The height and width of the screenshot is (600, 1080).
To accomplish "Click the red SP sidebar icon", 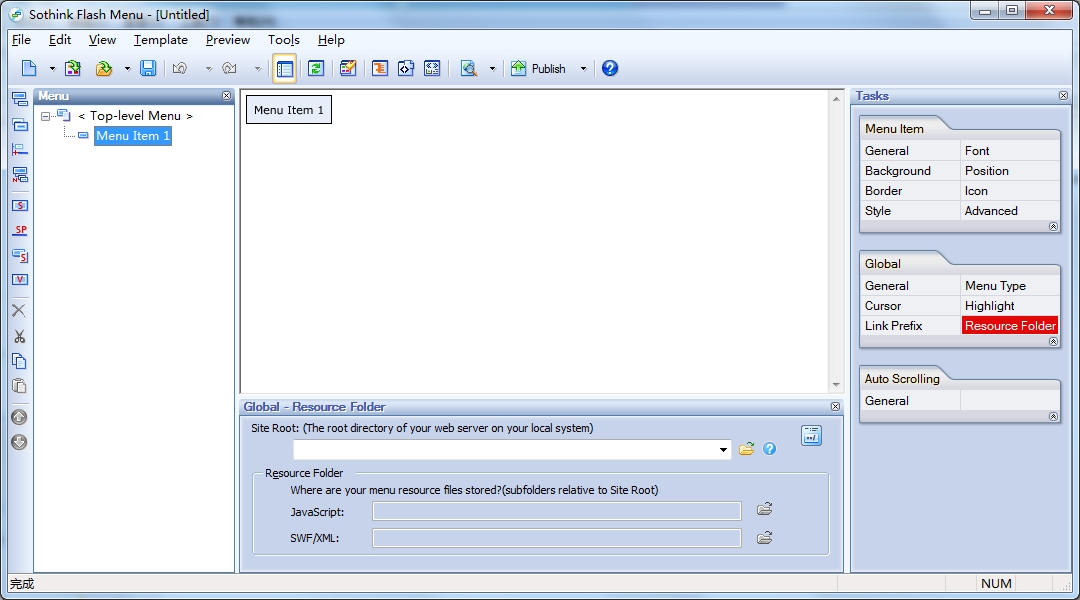I will pyautogui.click(x=20, y=230).
